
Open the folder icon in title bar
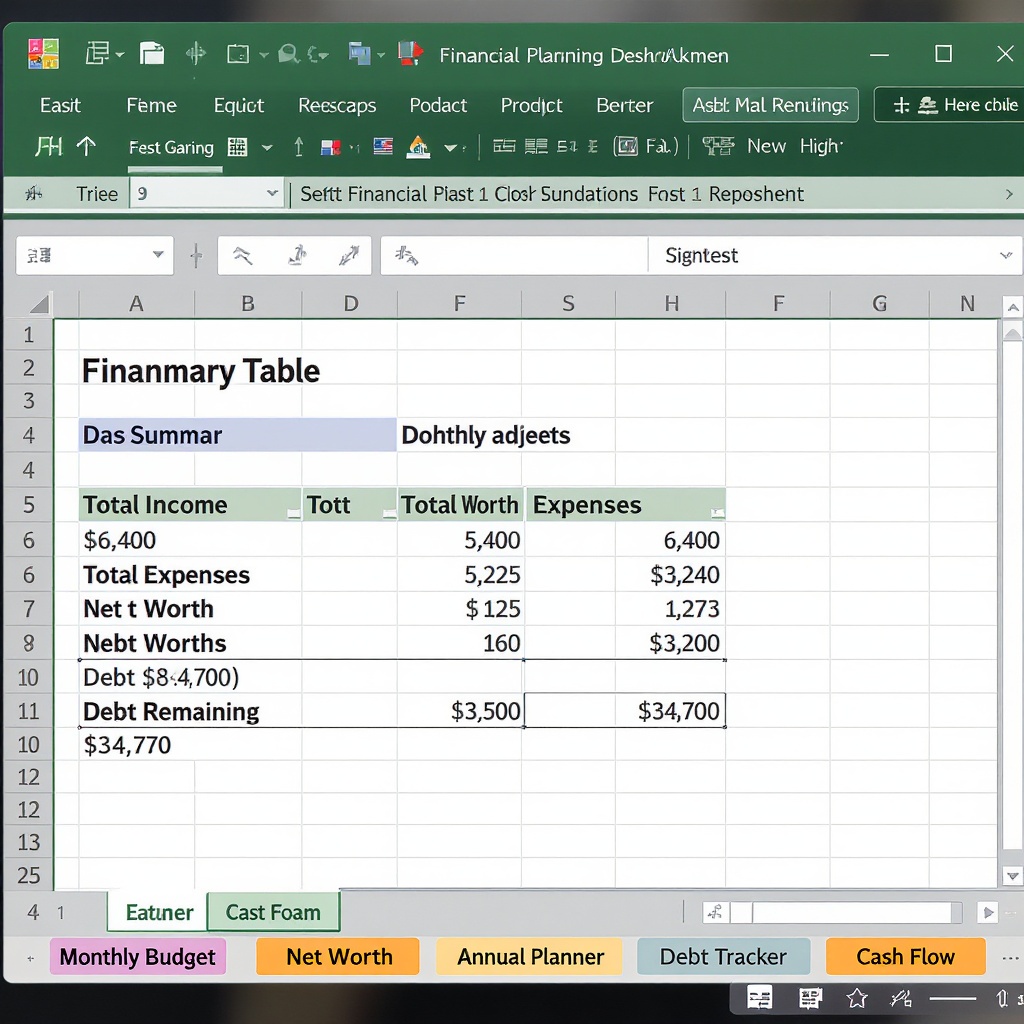pos(152,54)
